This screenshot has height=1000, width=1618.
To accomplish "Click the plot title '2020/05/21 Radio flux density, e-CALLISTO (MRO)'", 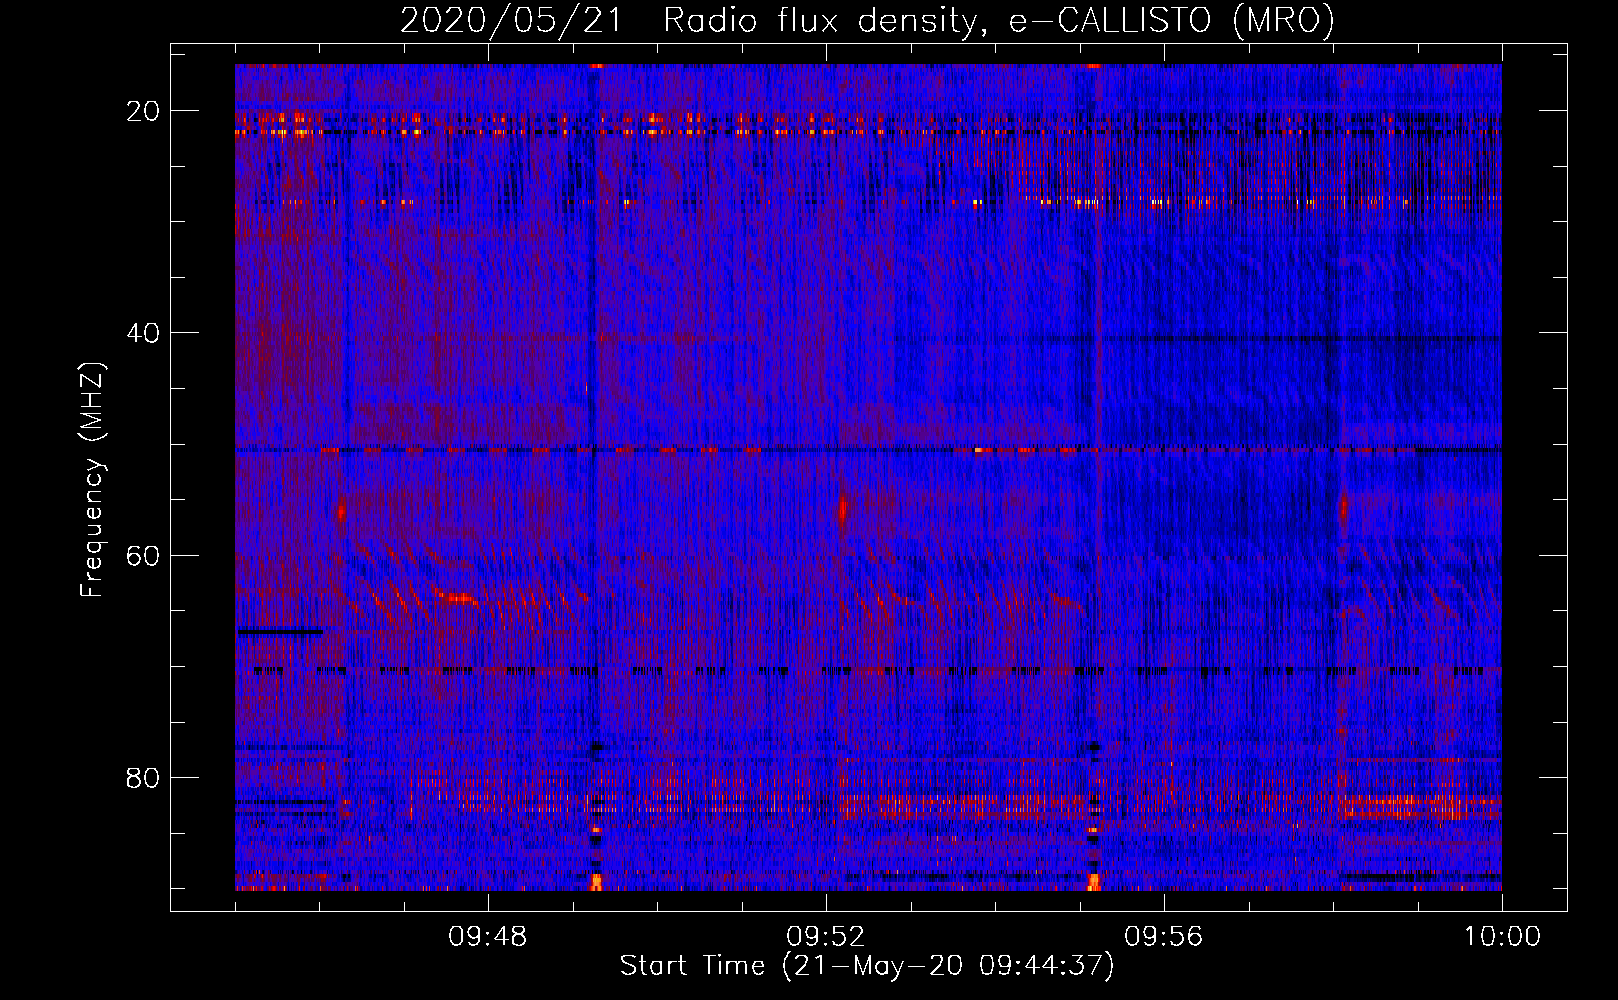I will click(x=867, y=21).
